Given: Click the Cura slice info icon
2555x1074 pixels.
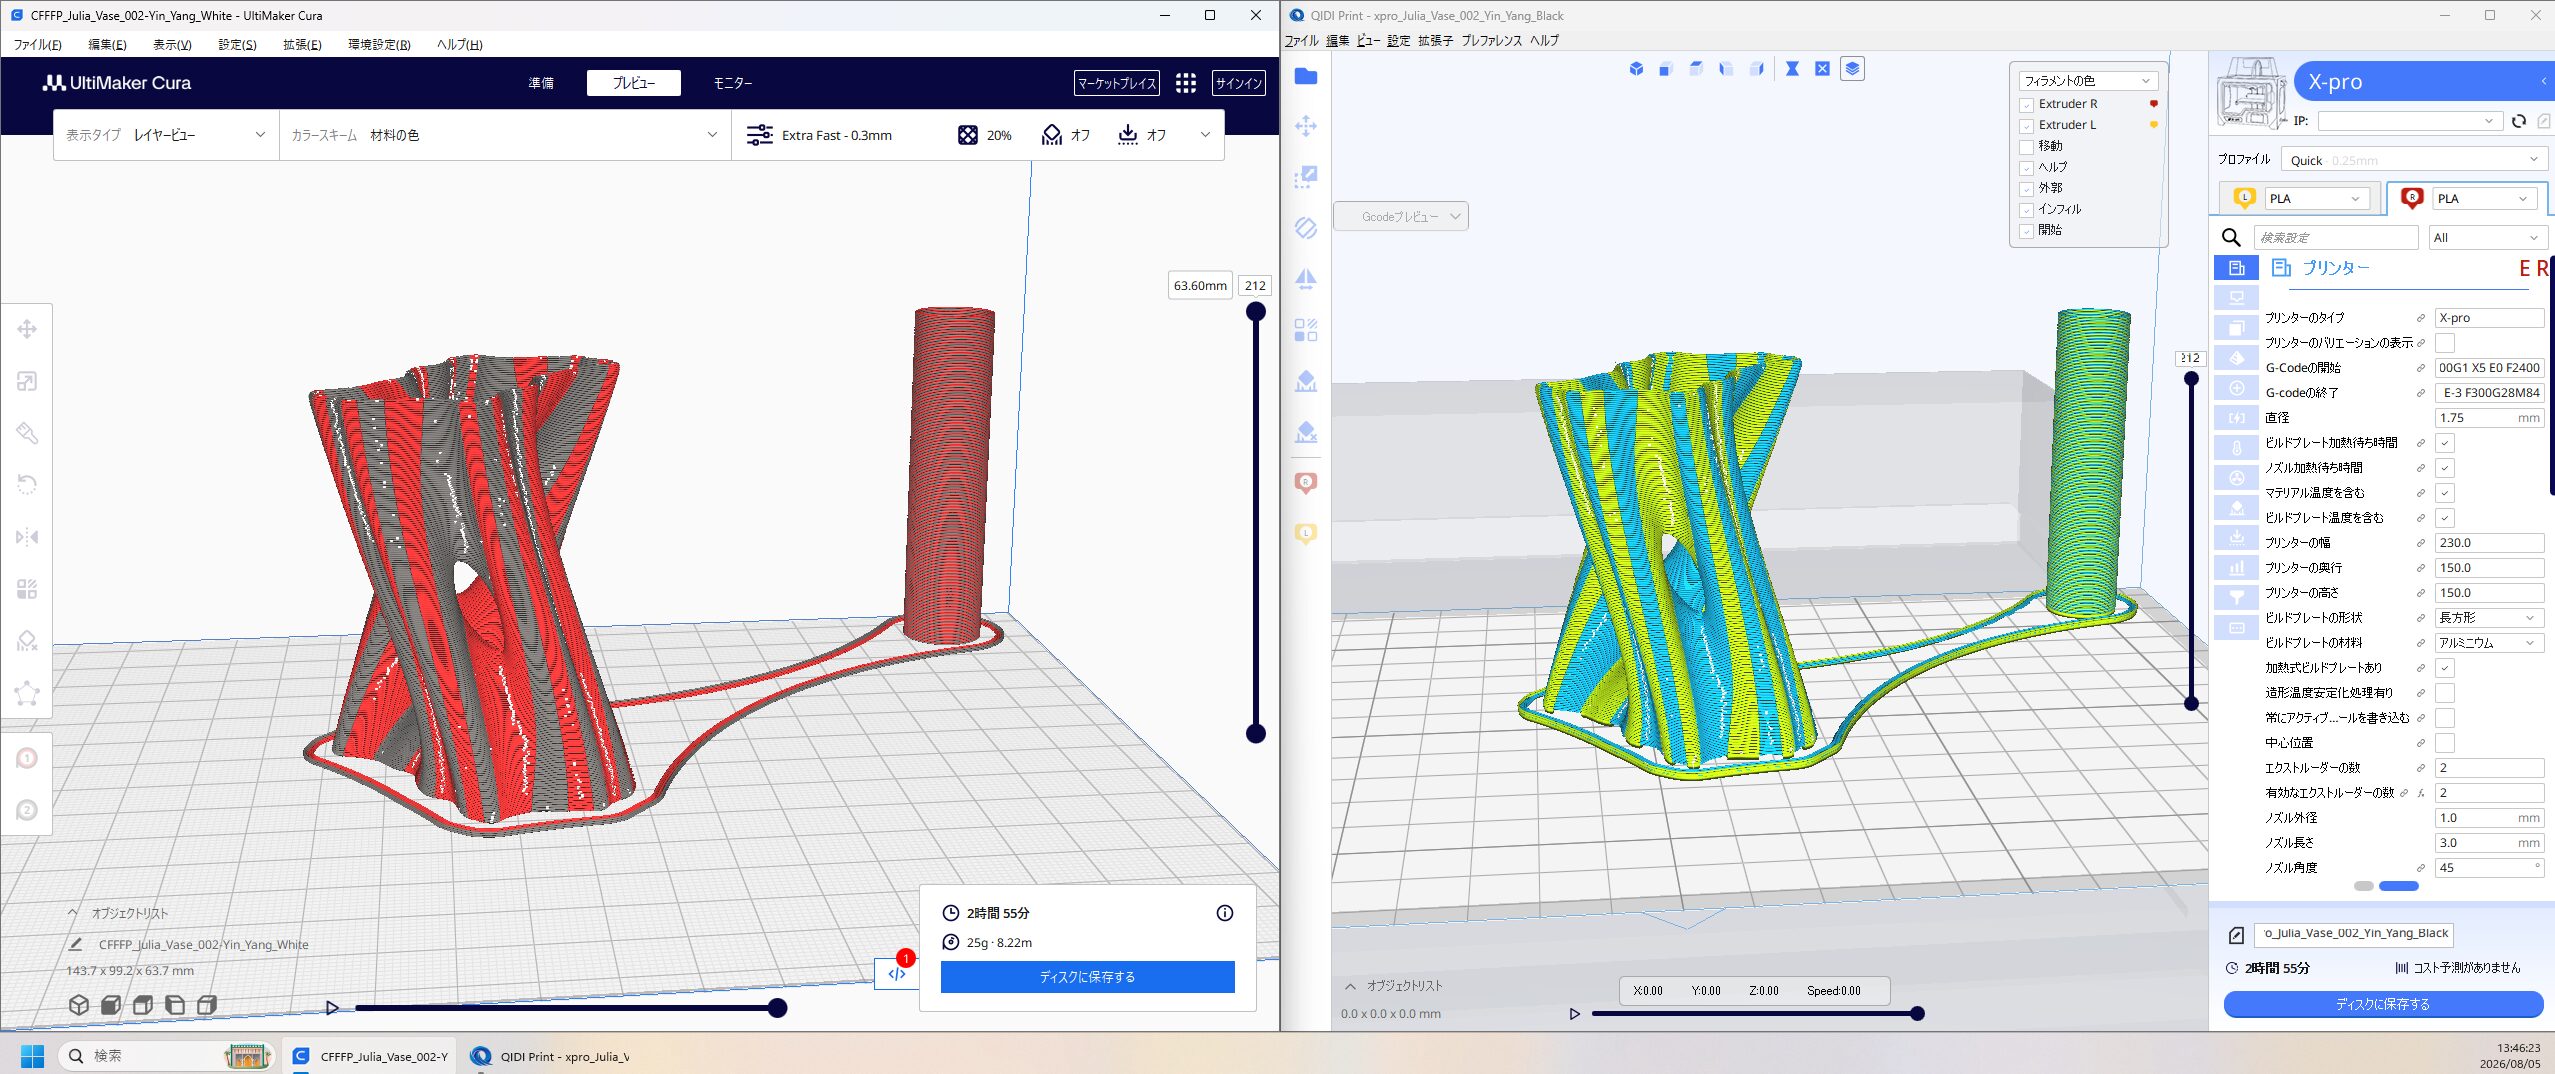Looking at the screenshot, I should tap(1225, 913).
